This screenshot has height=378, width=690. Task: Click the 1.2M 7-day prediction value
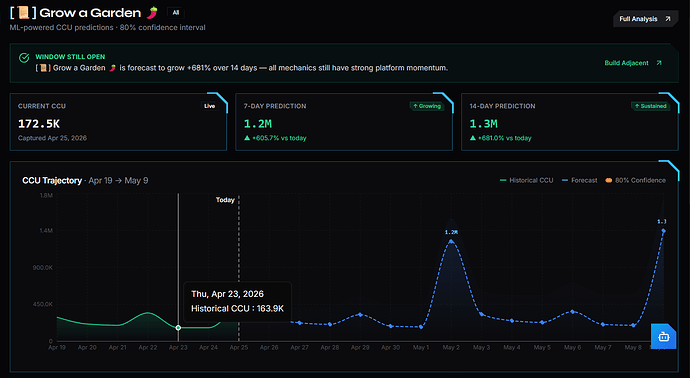coord(258,124)
